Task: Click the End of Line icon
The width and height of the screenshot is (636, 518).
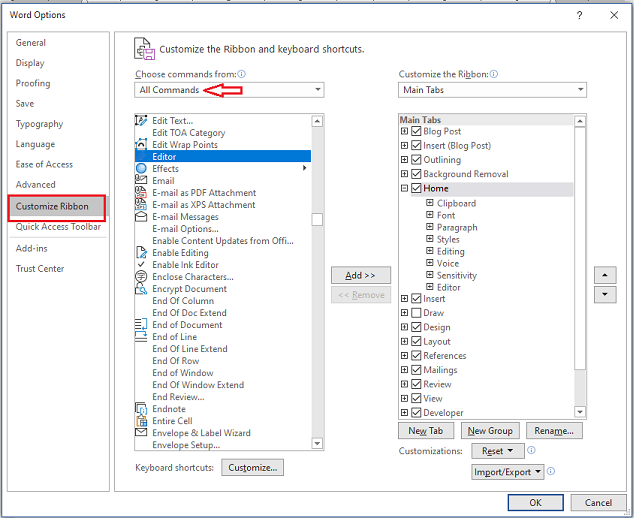Action: [x=141, y=337]
